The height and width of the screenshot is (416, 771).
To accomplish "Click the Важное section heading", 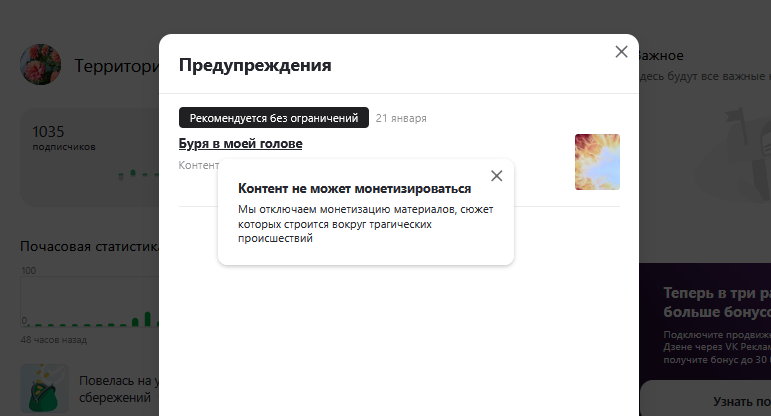I will pyautogui.click(x=660, y=56).
